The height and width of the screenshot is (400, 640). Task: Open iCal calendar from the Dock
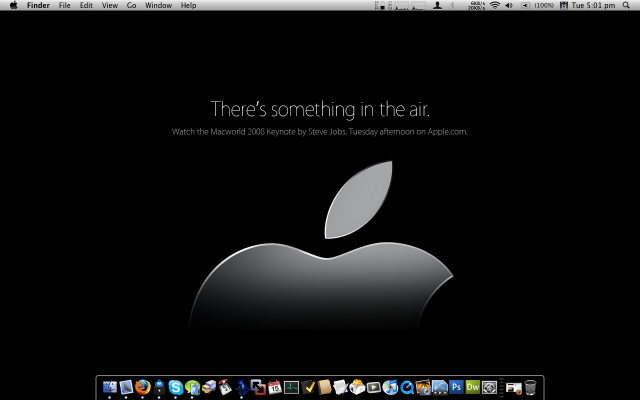tap(275, 387)
